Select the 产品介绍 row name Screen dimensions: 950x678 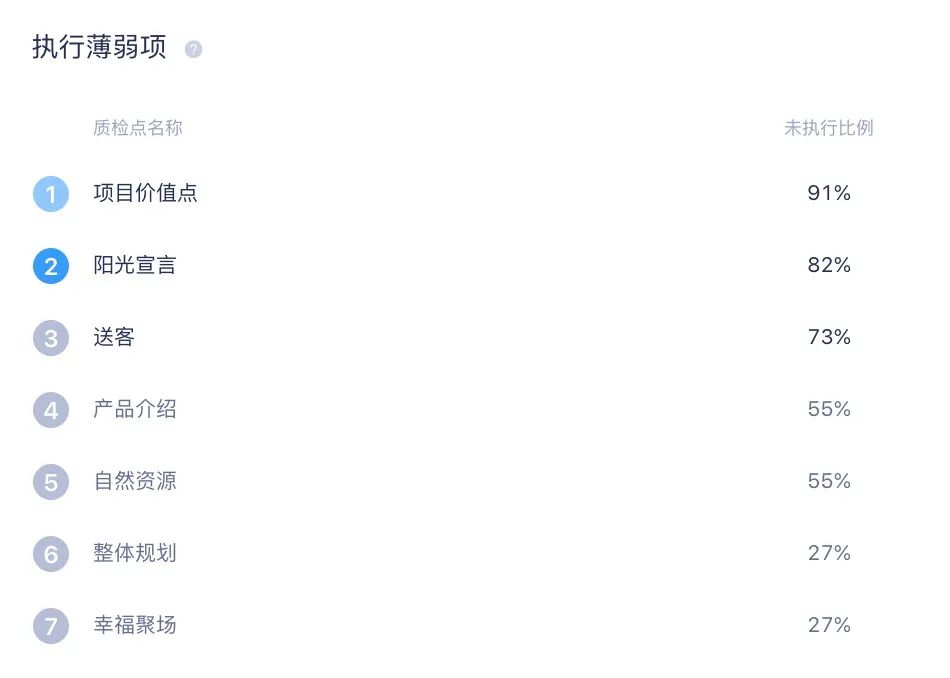coord(135,409)
